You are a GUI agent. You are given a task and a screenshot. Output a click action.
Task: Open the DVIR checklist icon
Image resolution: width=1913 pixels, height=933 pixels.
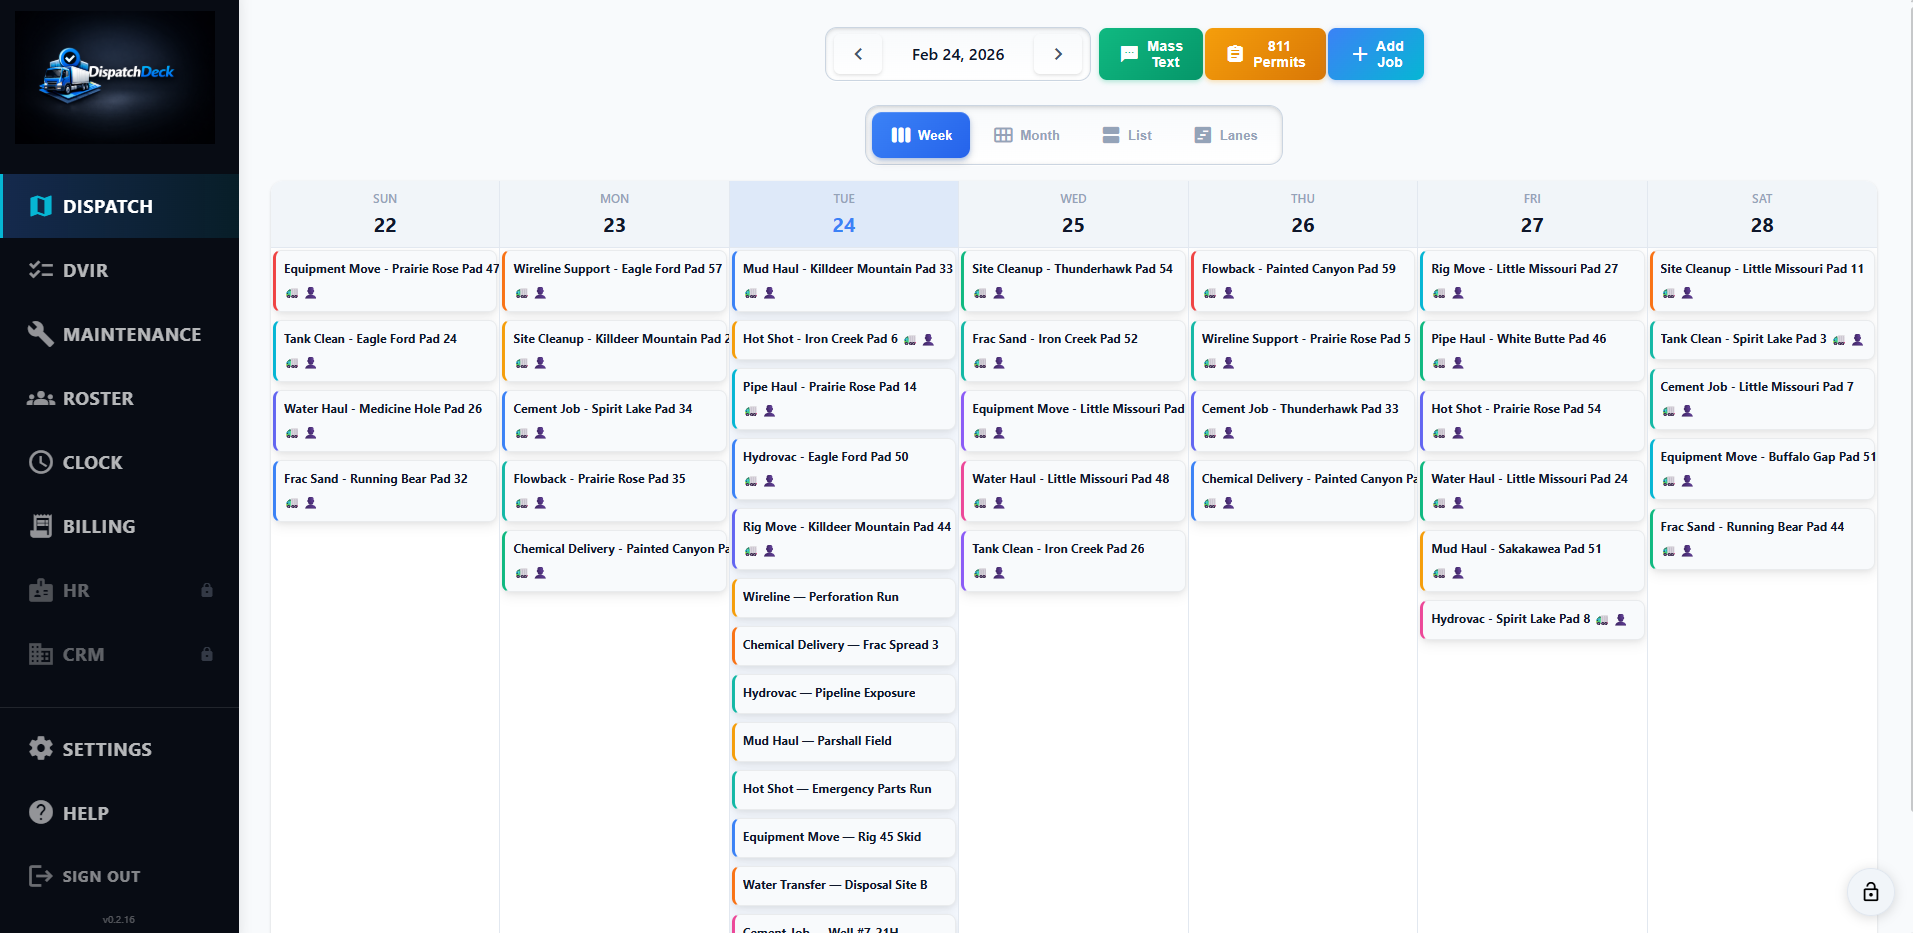[x=41, y=270]
